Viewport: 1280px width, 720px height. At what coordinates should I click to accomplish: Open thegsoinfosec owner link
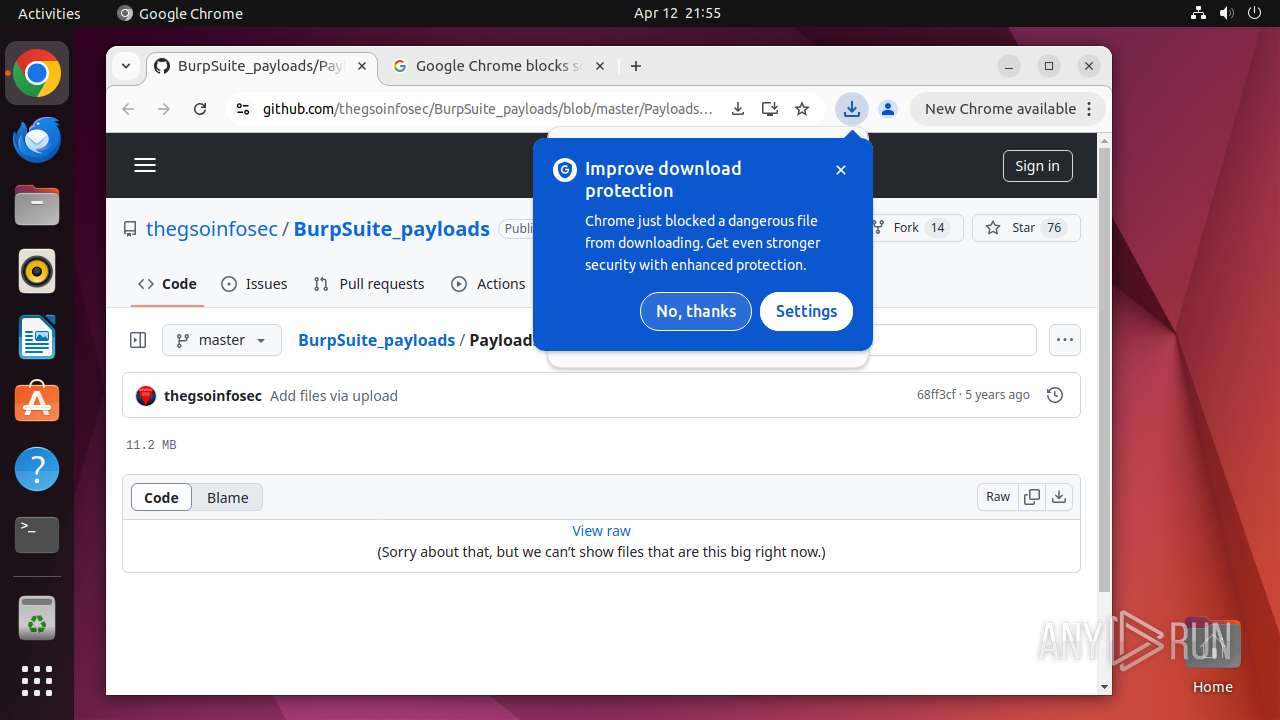[x=212, y=228]
